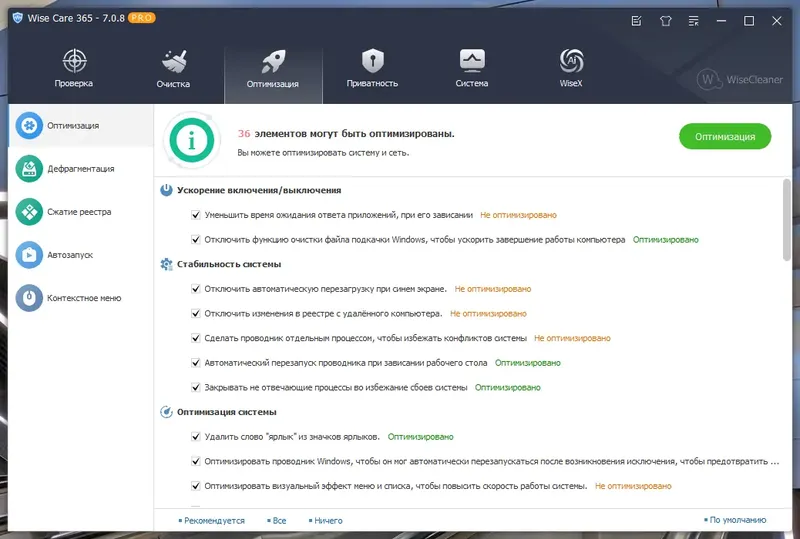Screen dimensions: 800x539
Task: Toggle Сделать проводник отдельным процессом checkbox
Action: (195, 338)
